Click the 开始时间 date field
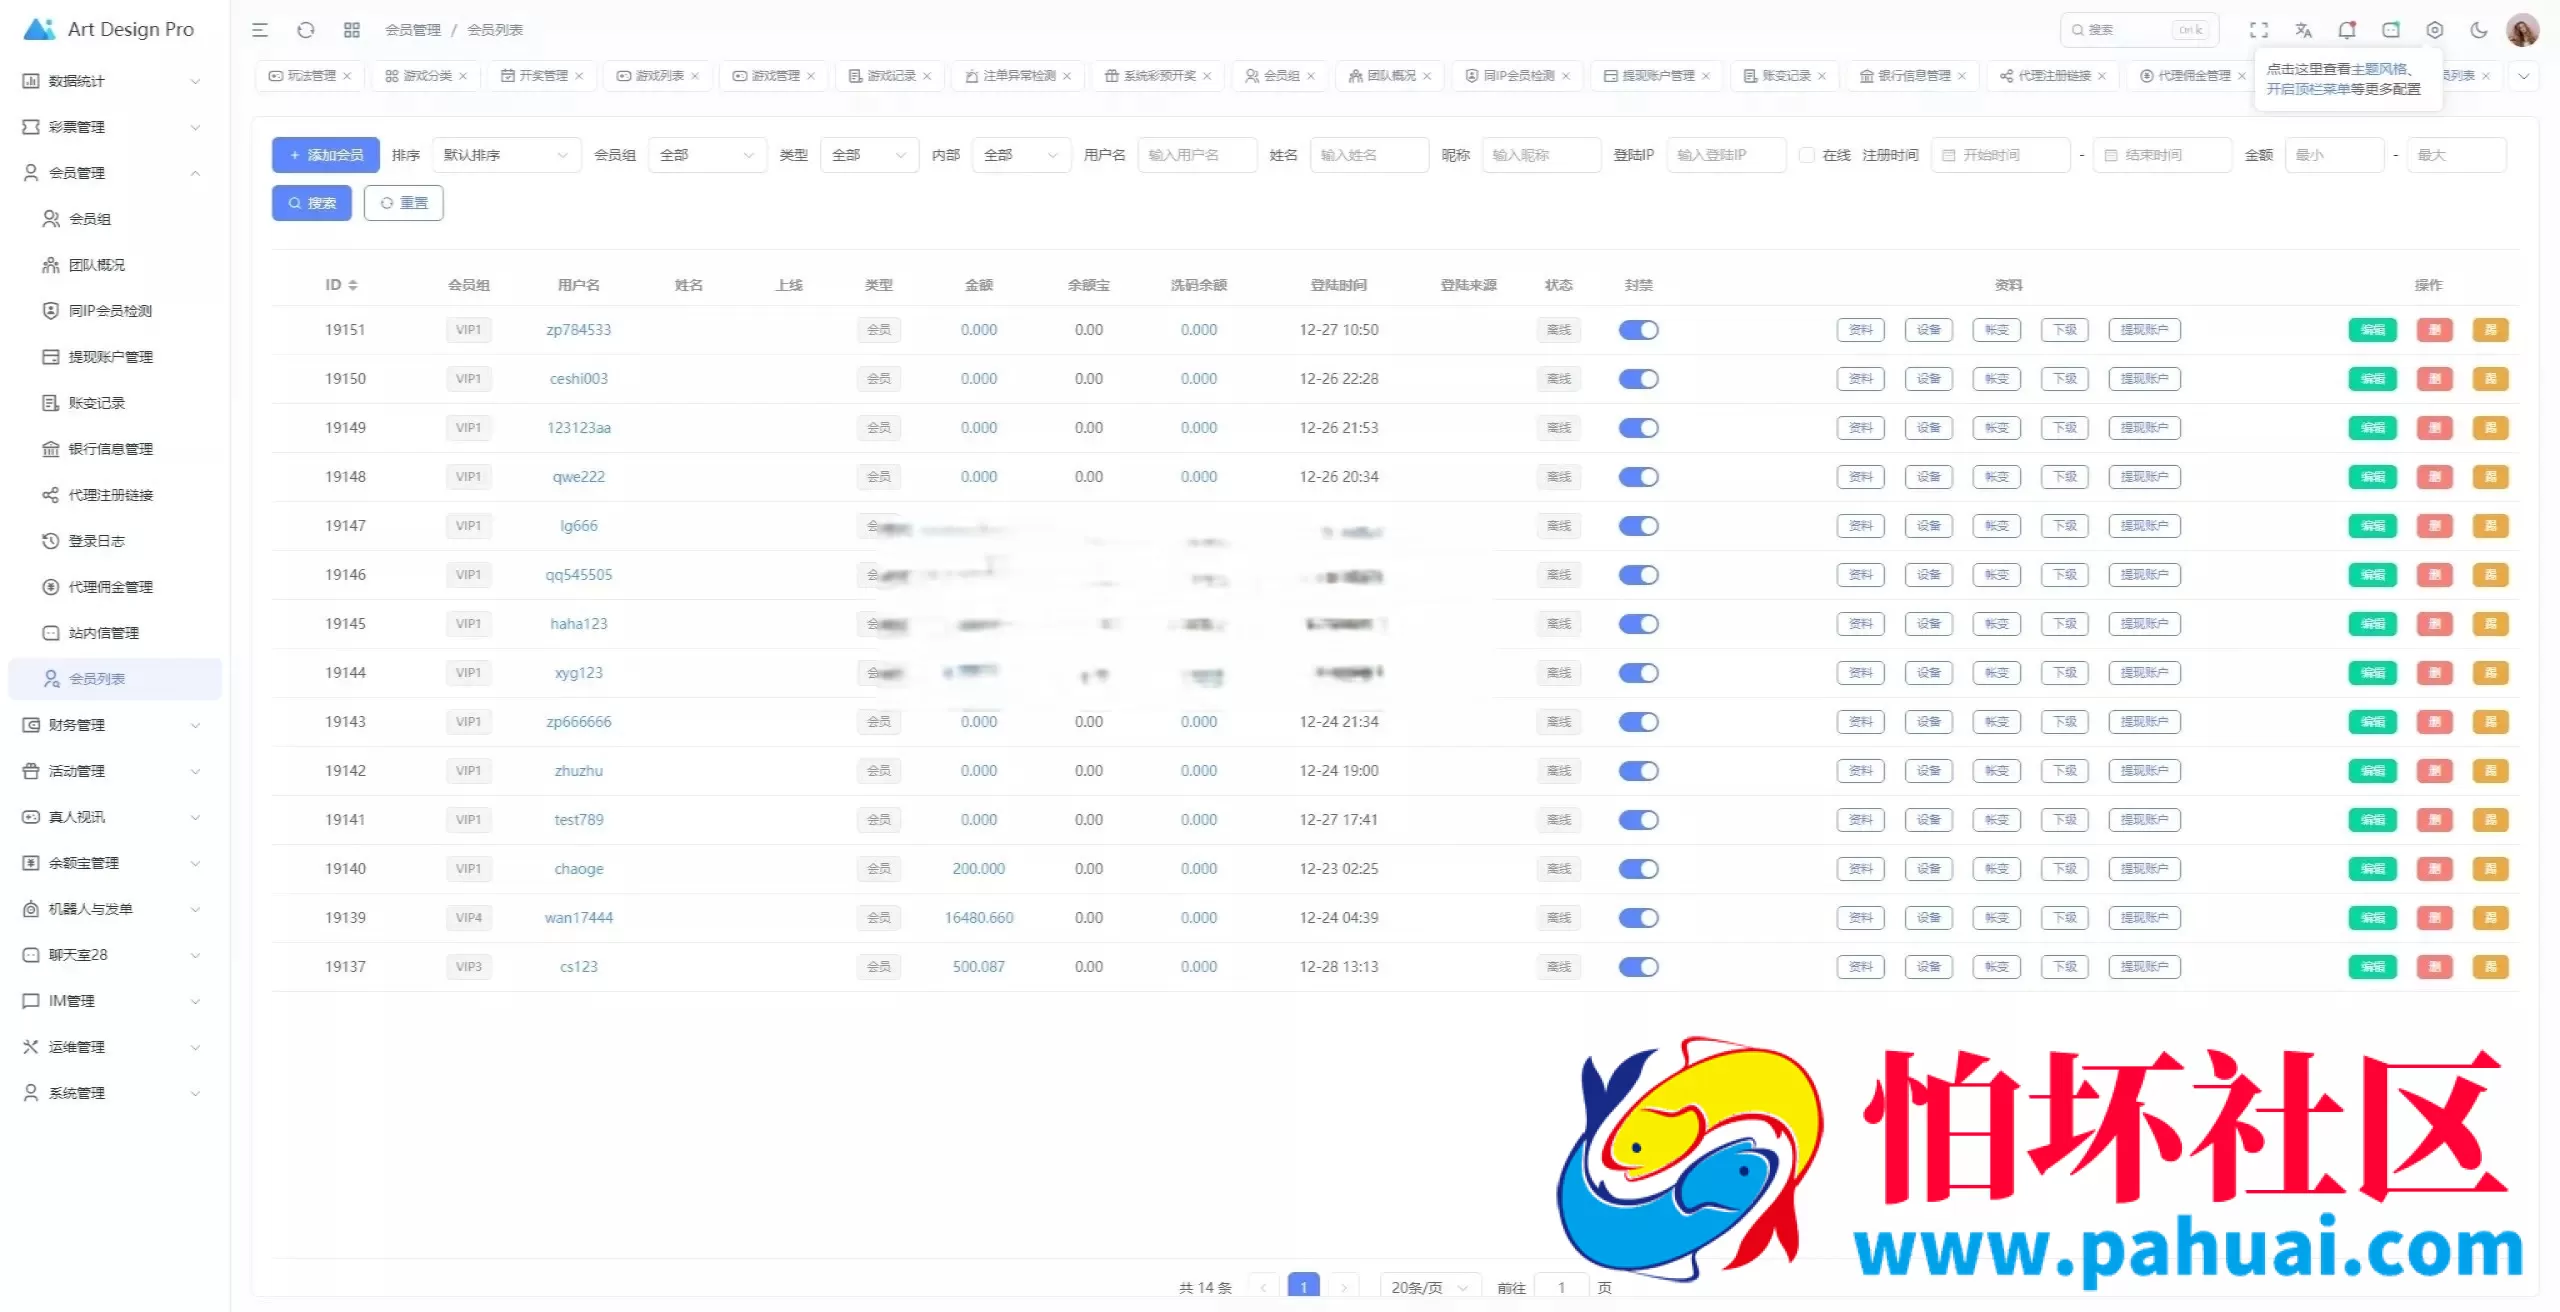 point(2000,155)
